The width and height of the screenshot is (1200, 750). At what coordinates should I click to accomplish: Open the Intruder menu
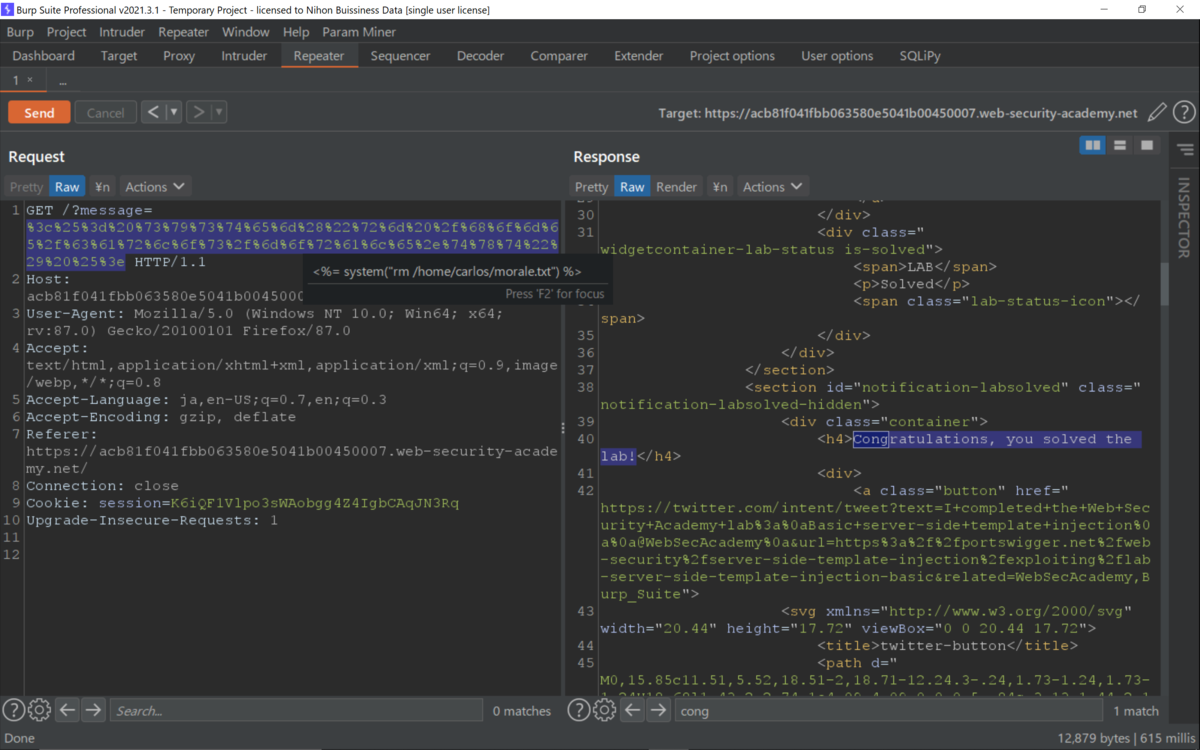click(x=122, y=32)
